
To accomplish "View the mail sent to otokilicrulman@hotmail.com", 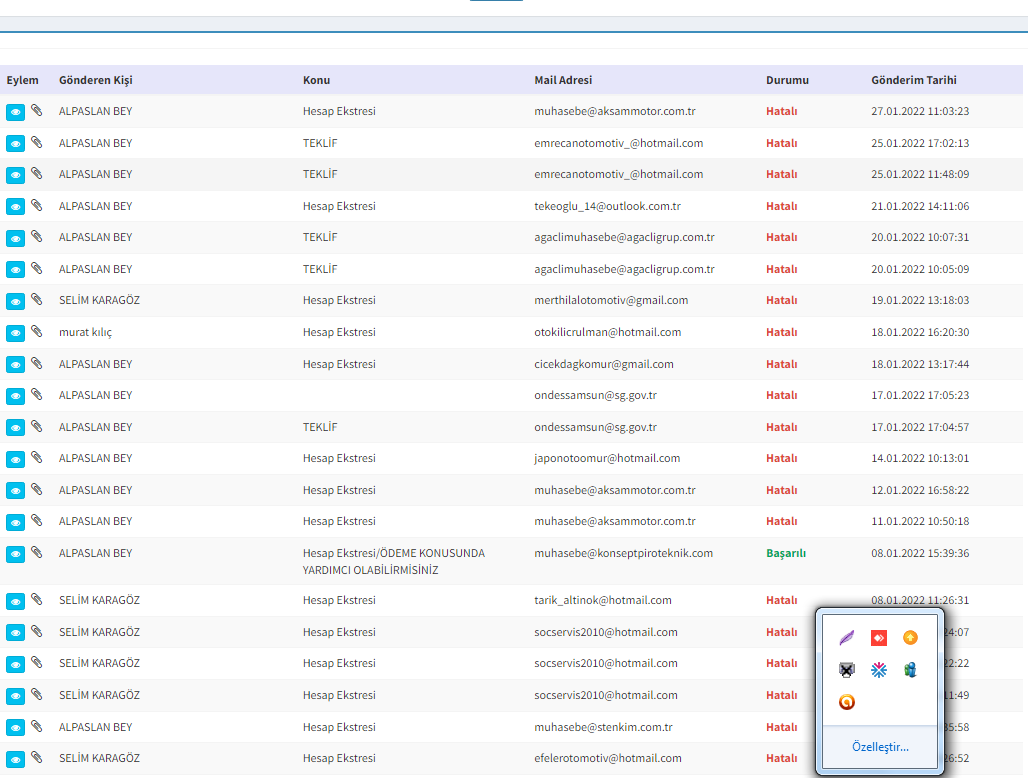I will [x=15, y=333].
